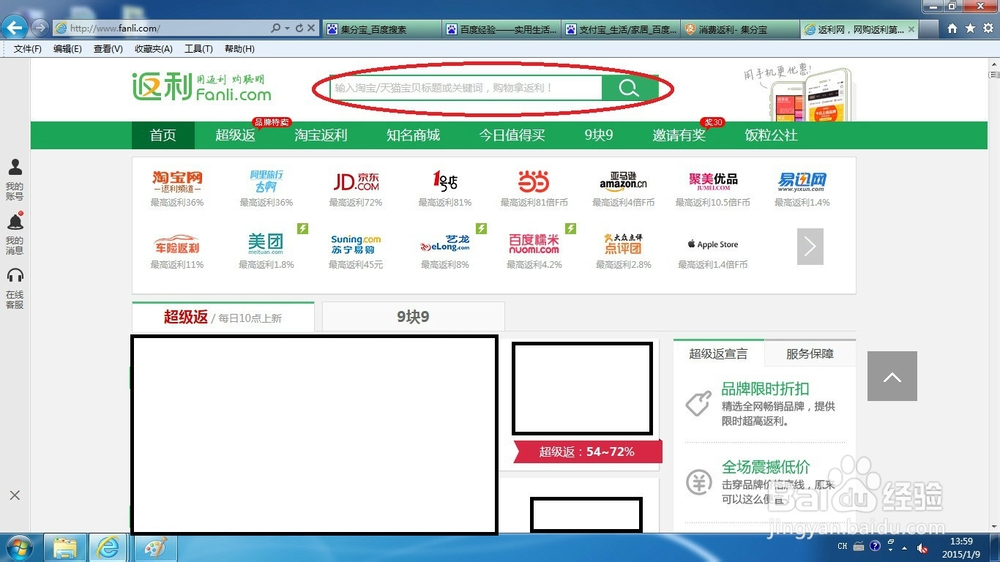Close the left sidebar X icon

[15, 495]
